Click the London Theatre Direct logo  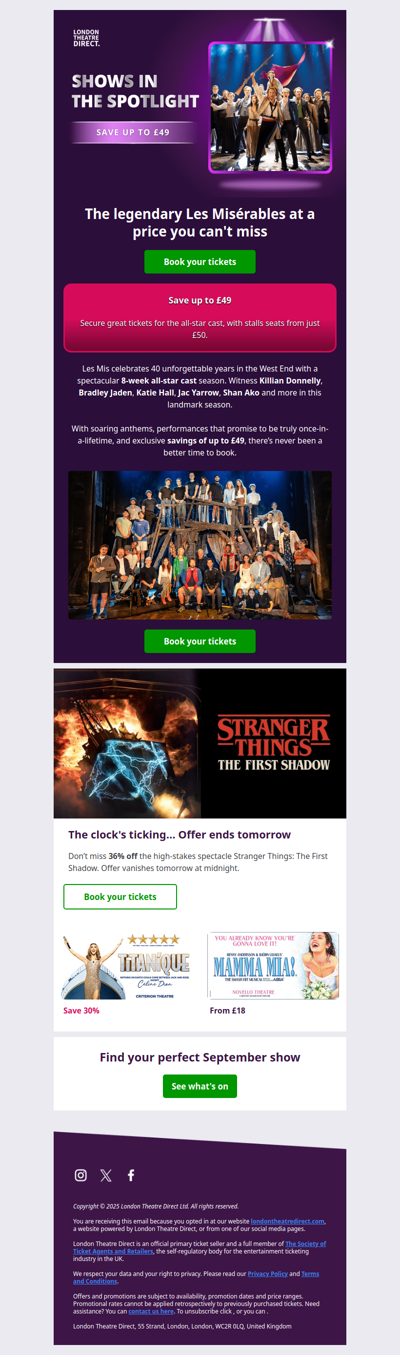(87, 38)
